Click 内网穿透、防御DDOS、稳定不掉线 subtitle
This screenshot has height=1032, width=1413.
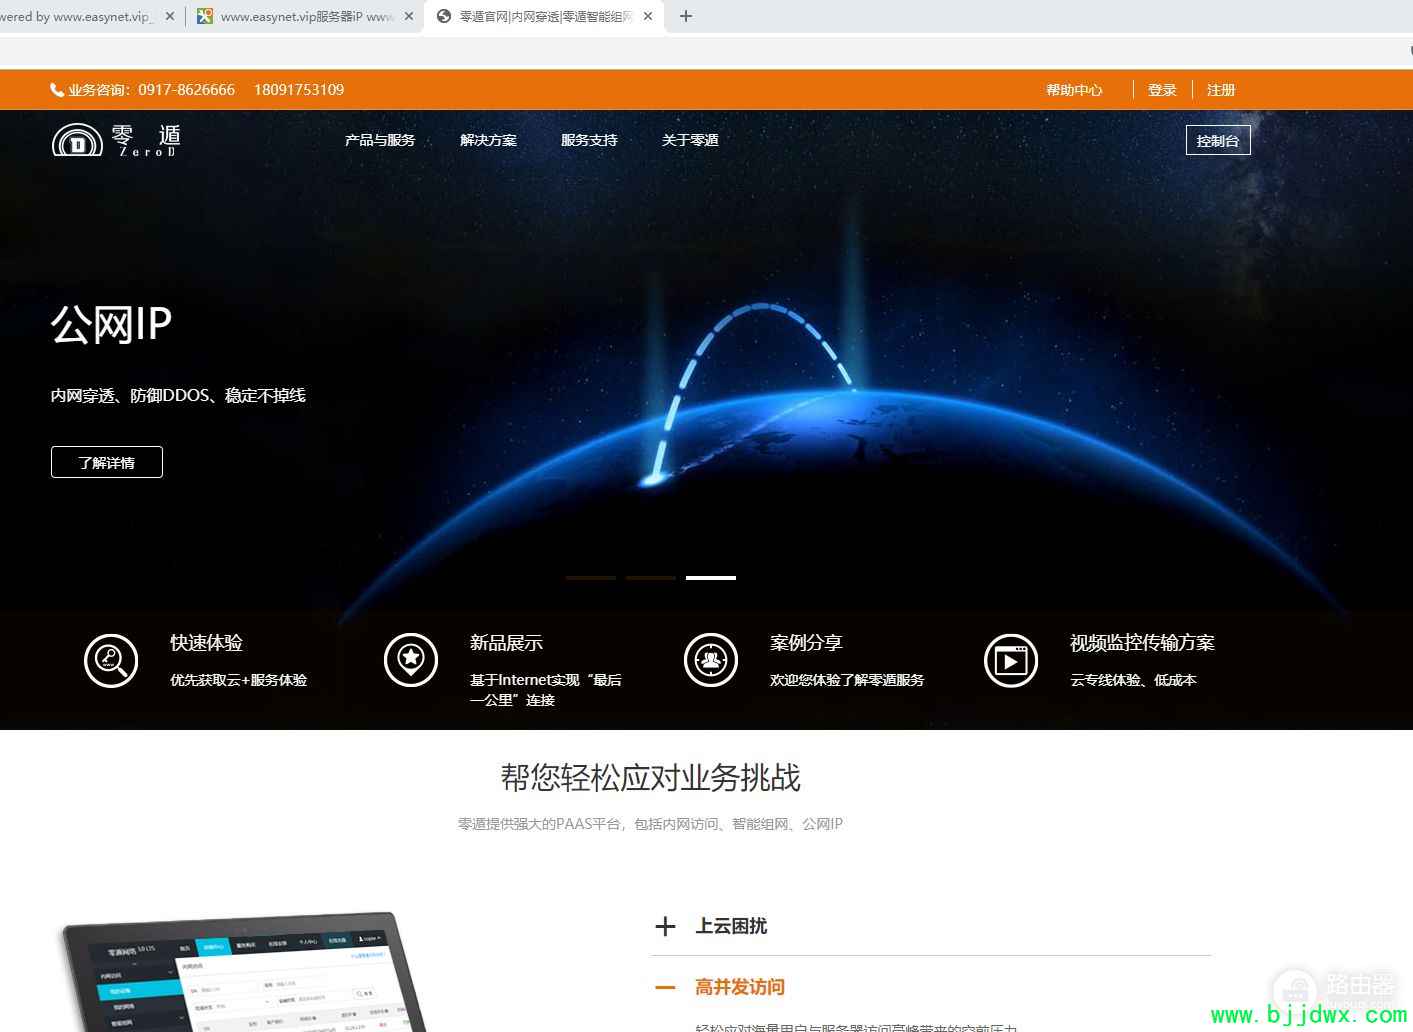click(x=178, y=395)
